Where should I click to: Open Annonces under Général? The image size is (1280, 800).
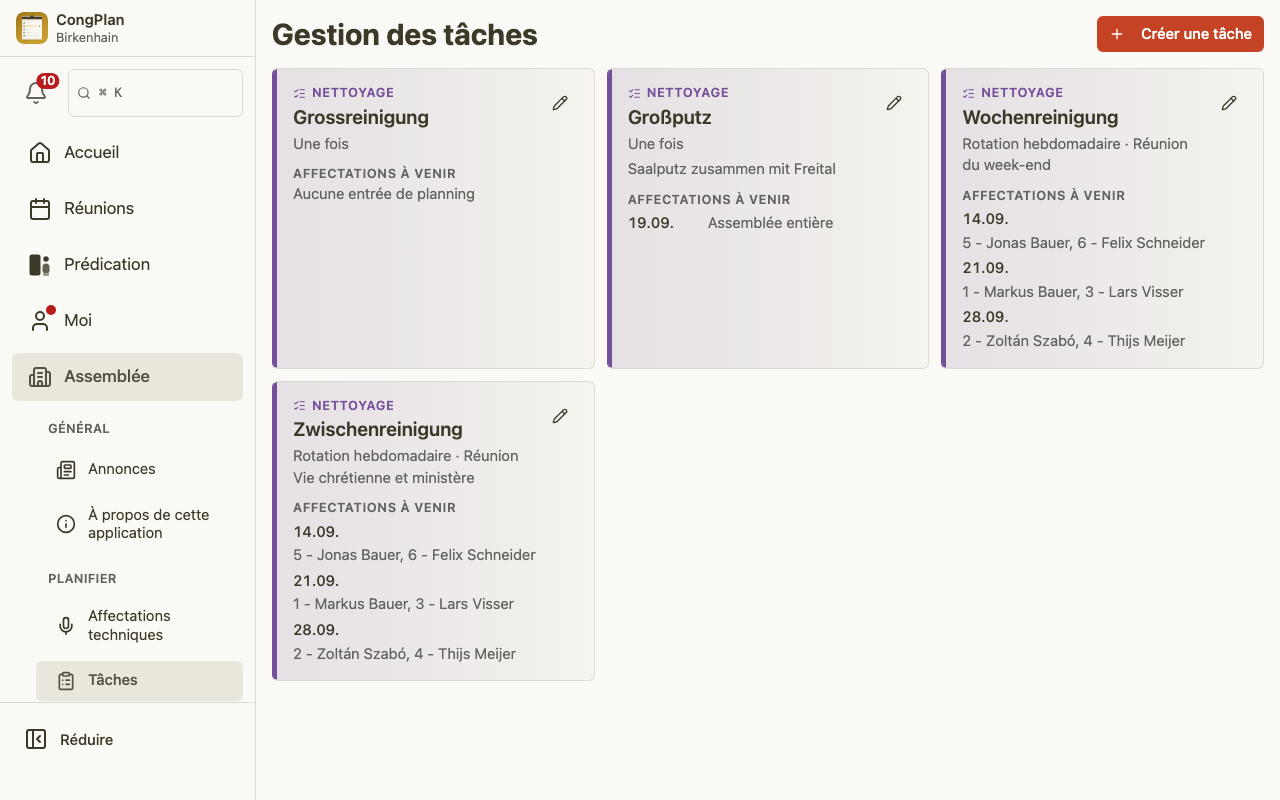(140, 469)
